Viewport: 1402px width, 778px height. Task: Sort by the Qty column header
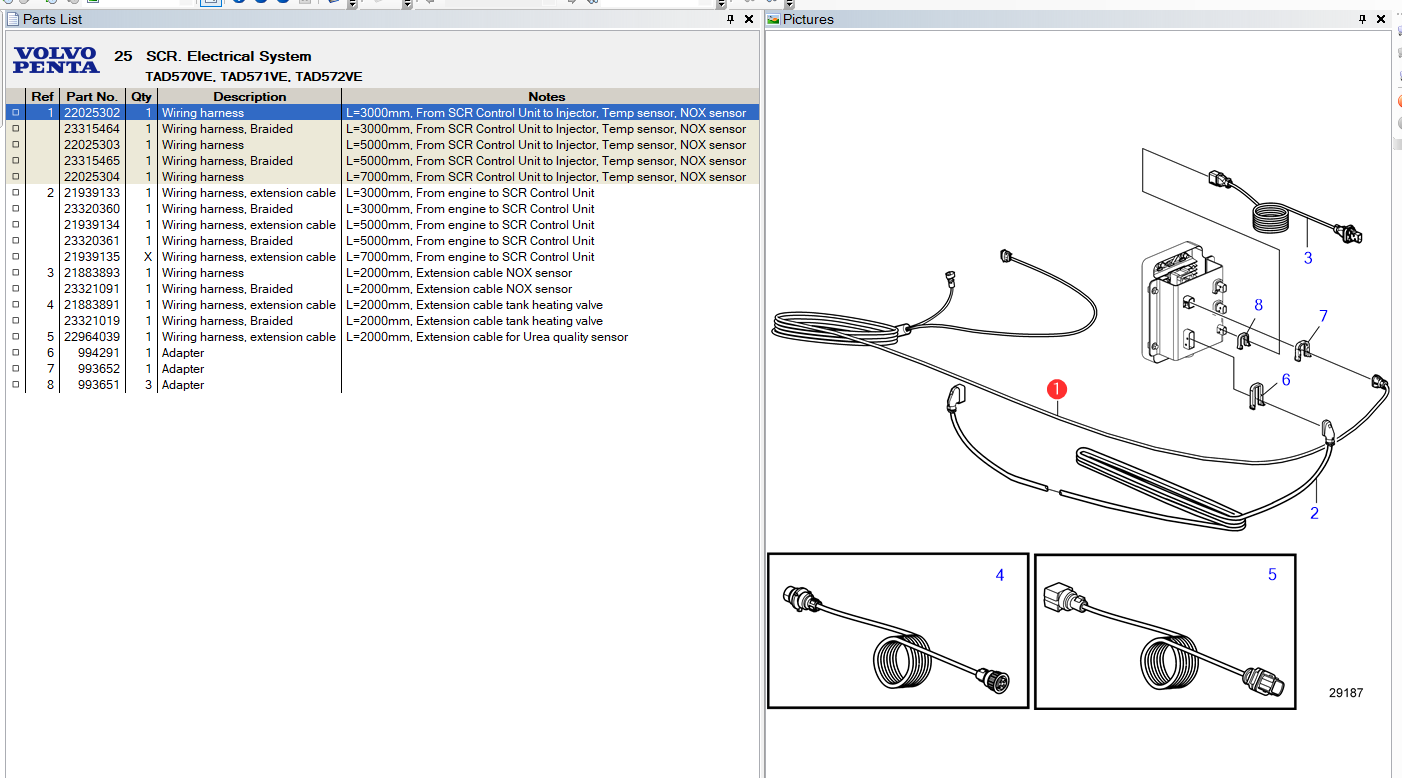tap(141, 97)
